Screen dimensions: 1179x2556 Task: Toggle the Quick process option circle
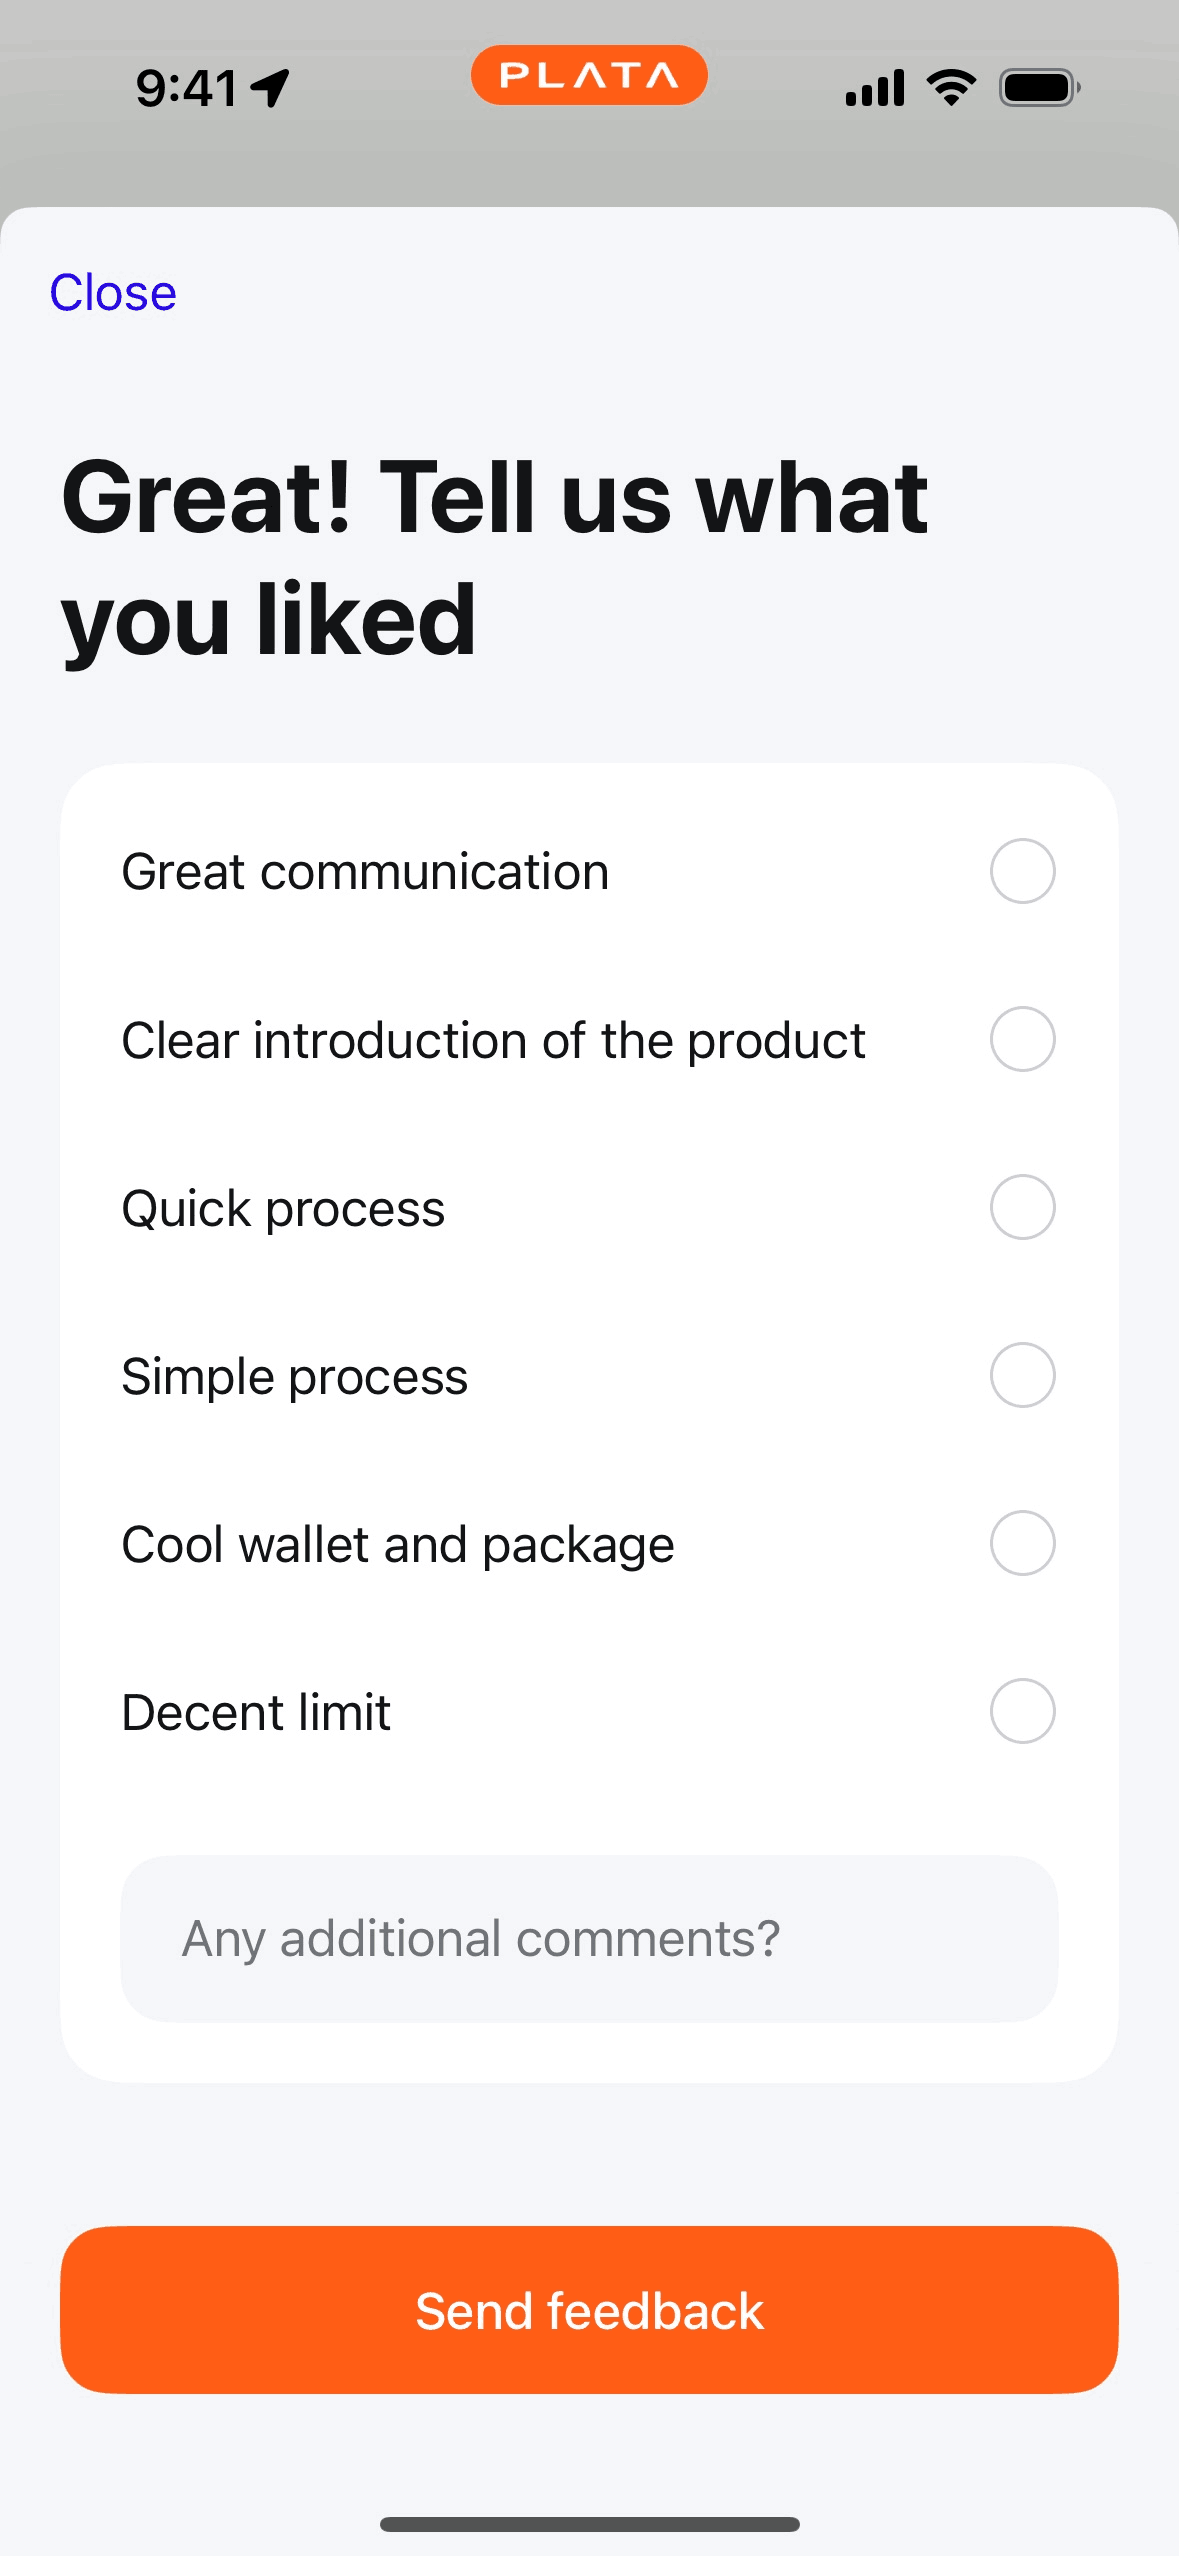pyautogui.click(x=1022, y=1207)
